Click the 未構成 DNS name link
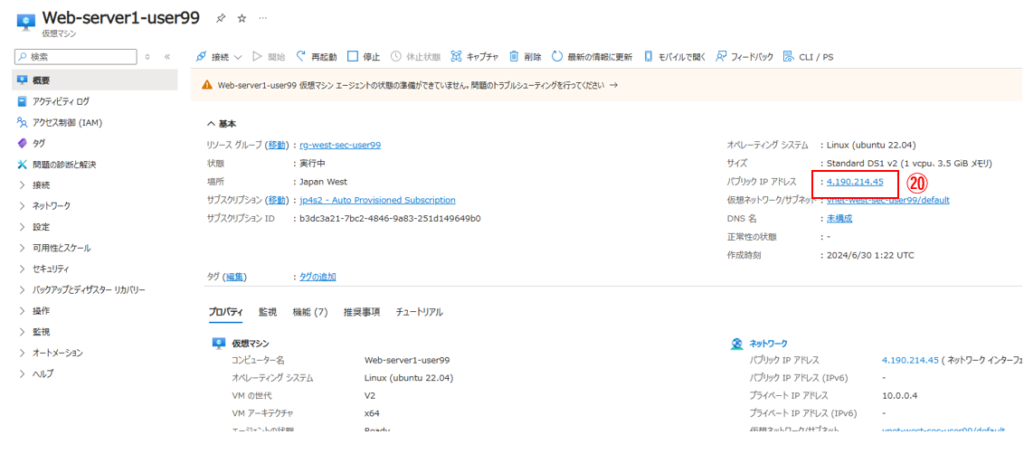Image resolution: width=1024 pixels, height=463 pixels. pyautogui.click(x=839, y=218)
